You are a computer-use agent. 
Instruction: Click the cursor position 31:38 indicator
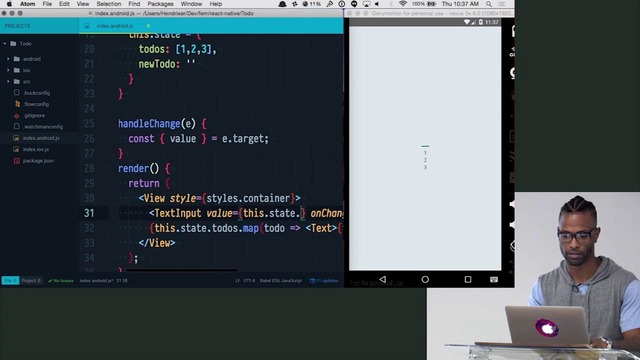(122, 281)
